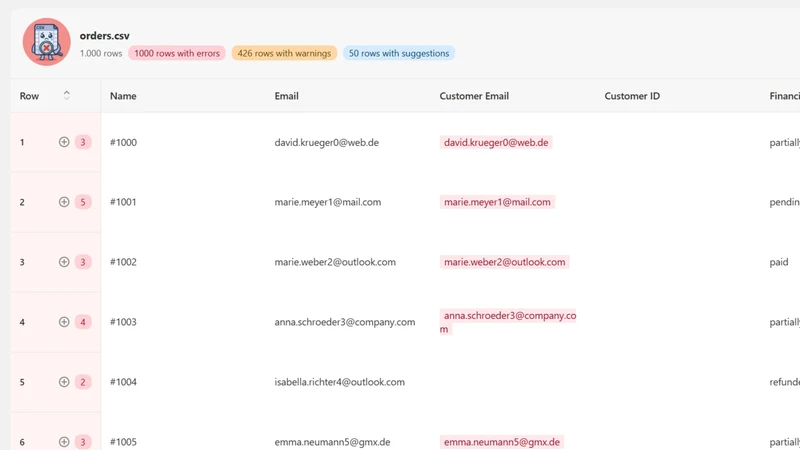Click the Customer Email column header
This screenshot has height=450, width=800.
(474, 96)
